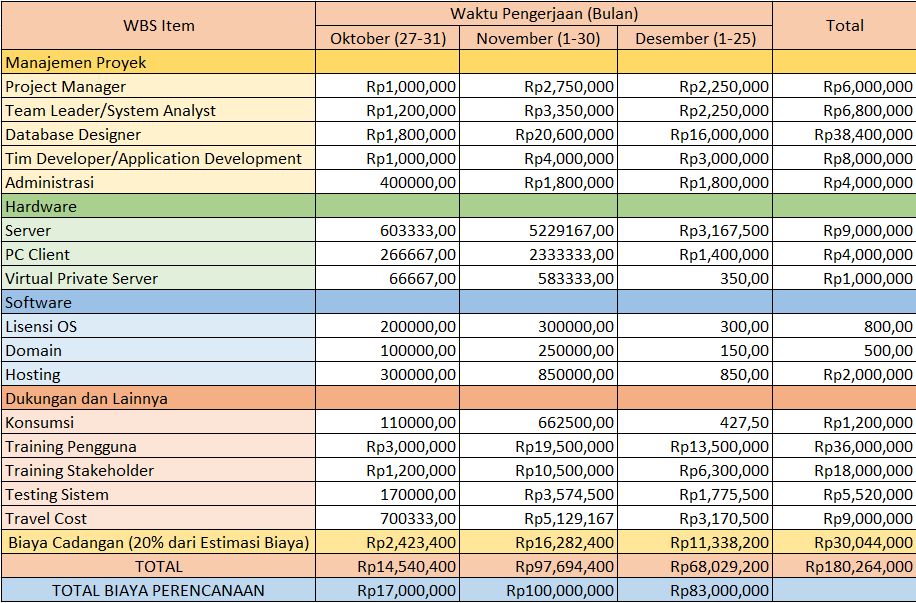Select the PC Client label
The image size is (916, 603).
coord(158,254)
